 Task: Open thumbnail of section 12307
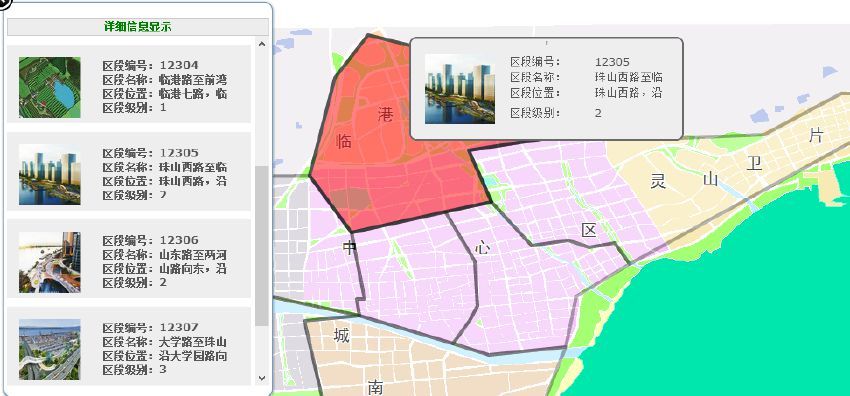click(x=50, y=349)
